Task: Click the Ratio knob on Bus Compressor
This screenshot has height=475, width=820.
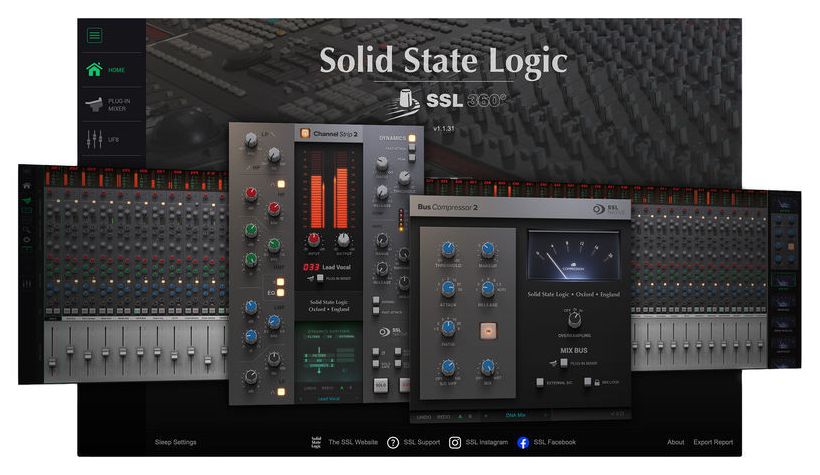Action: [448, 328]
